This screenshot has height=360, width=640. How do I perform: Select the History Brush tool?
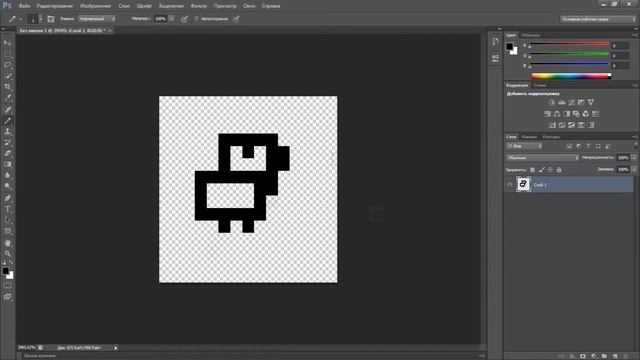point(7,142)
